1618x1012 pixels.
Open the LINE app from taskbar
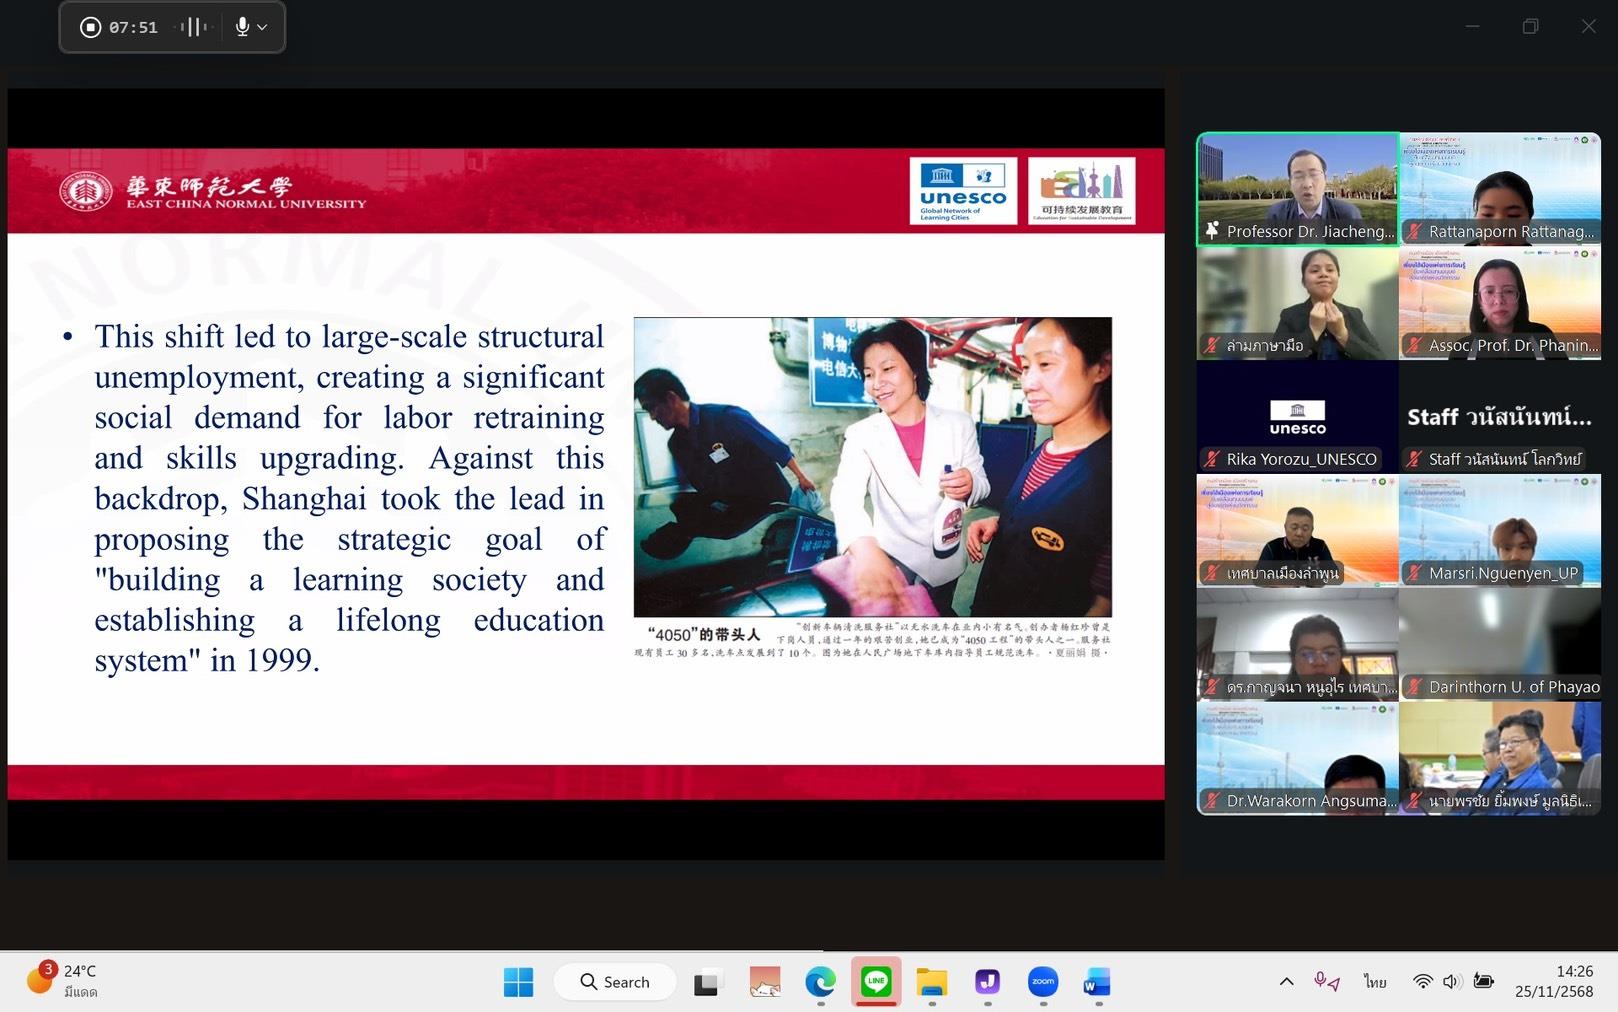tap(876, 982)
